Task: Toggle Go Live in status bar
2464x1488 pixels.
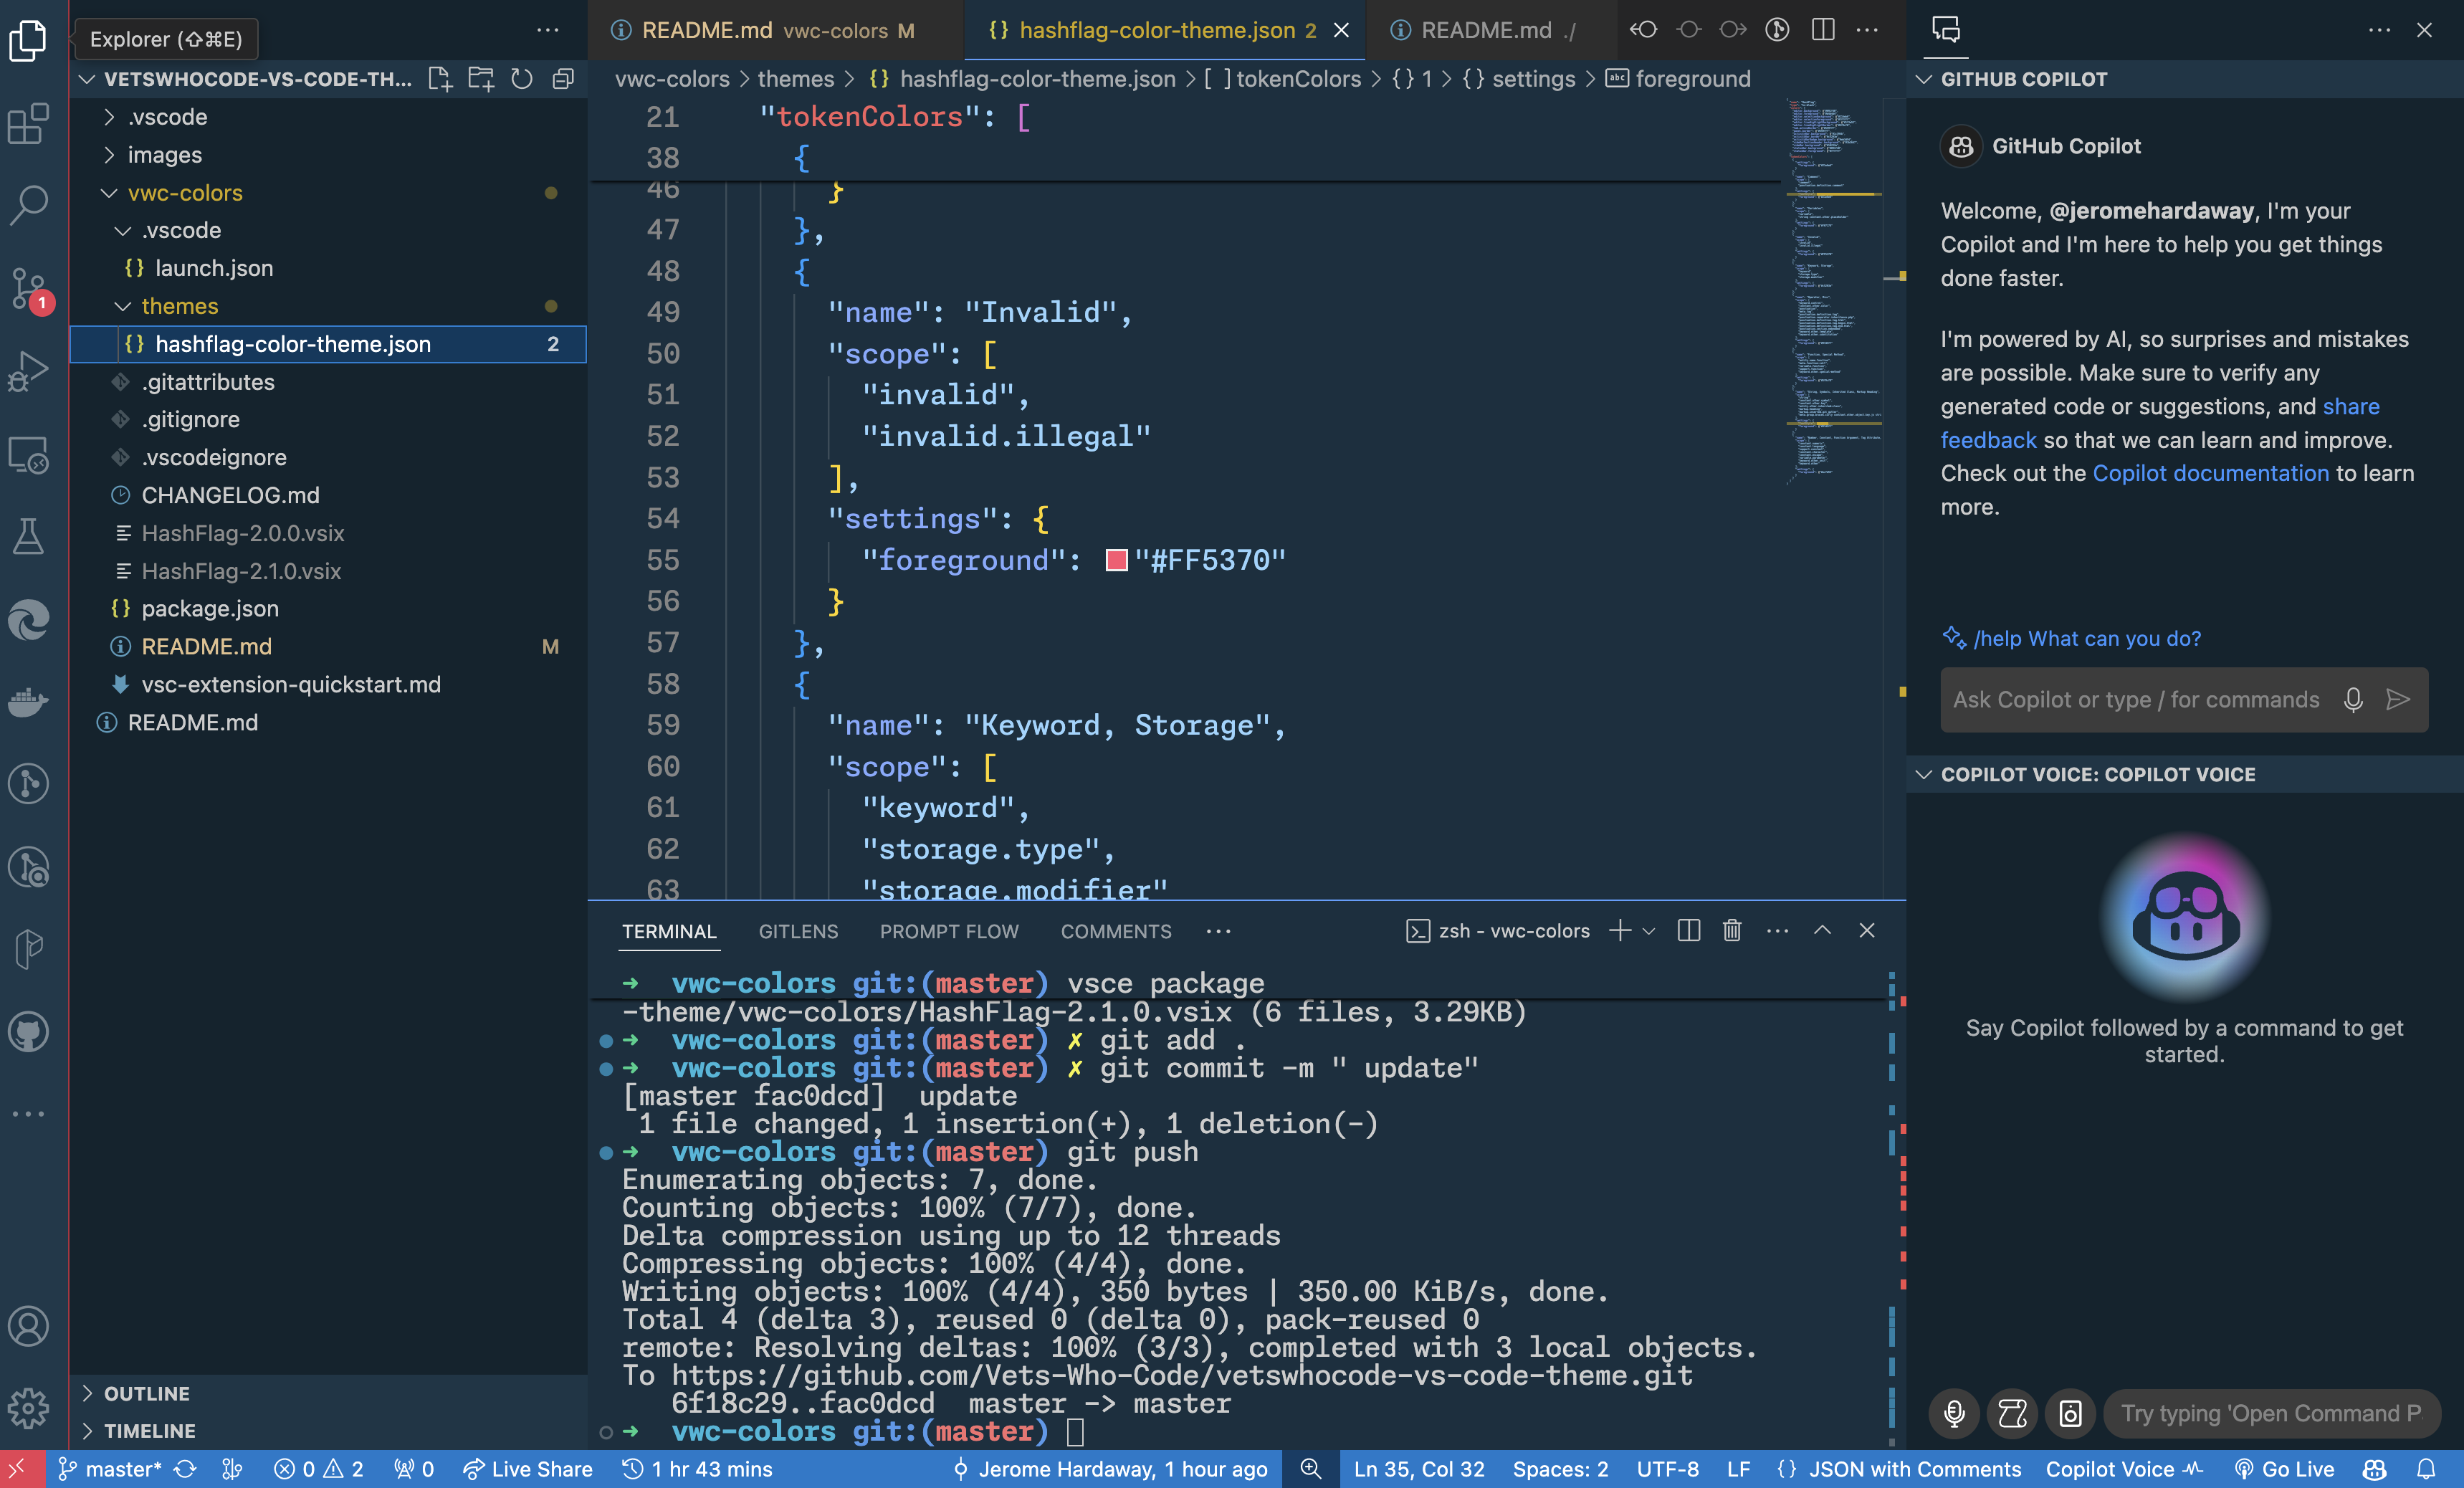Action: [x=2285, y=1469]
